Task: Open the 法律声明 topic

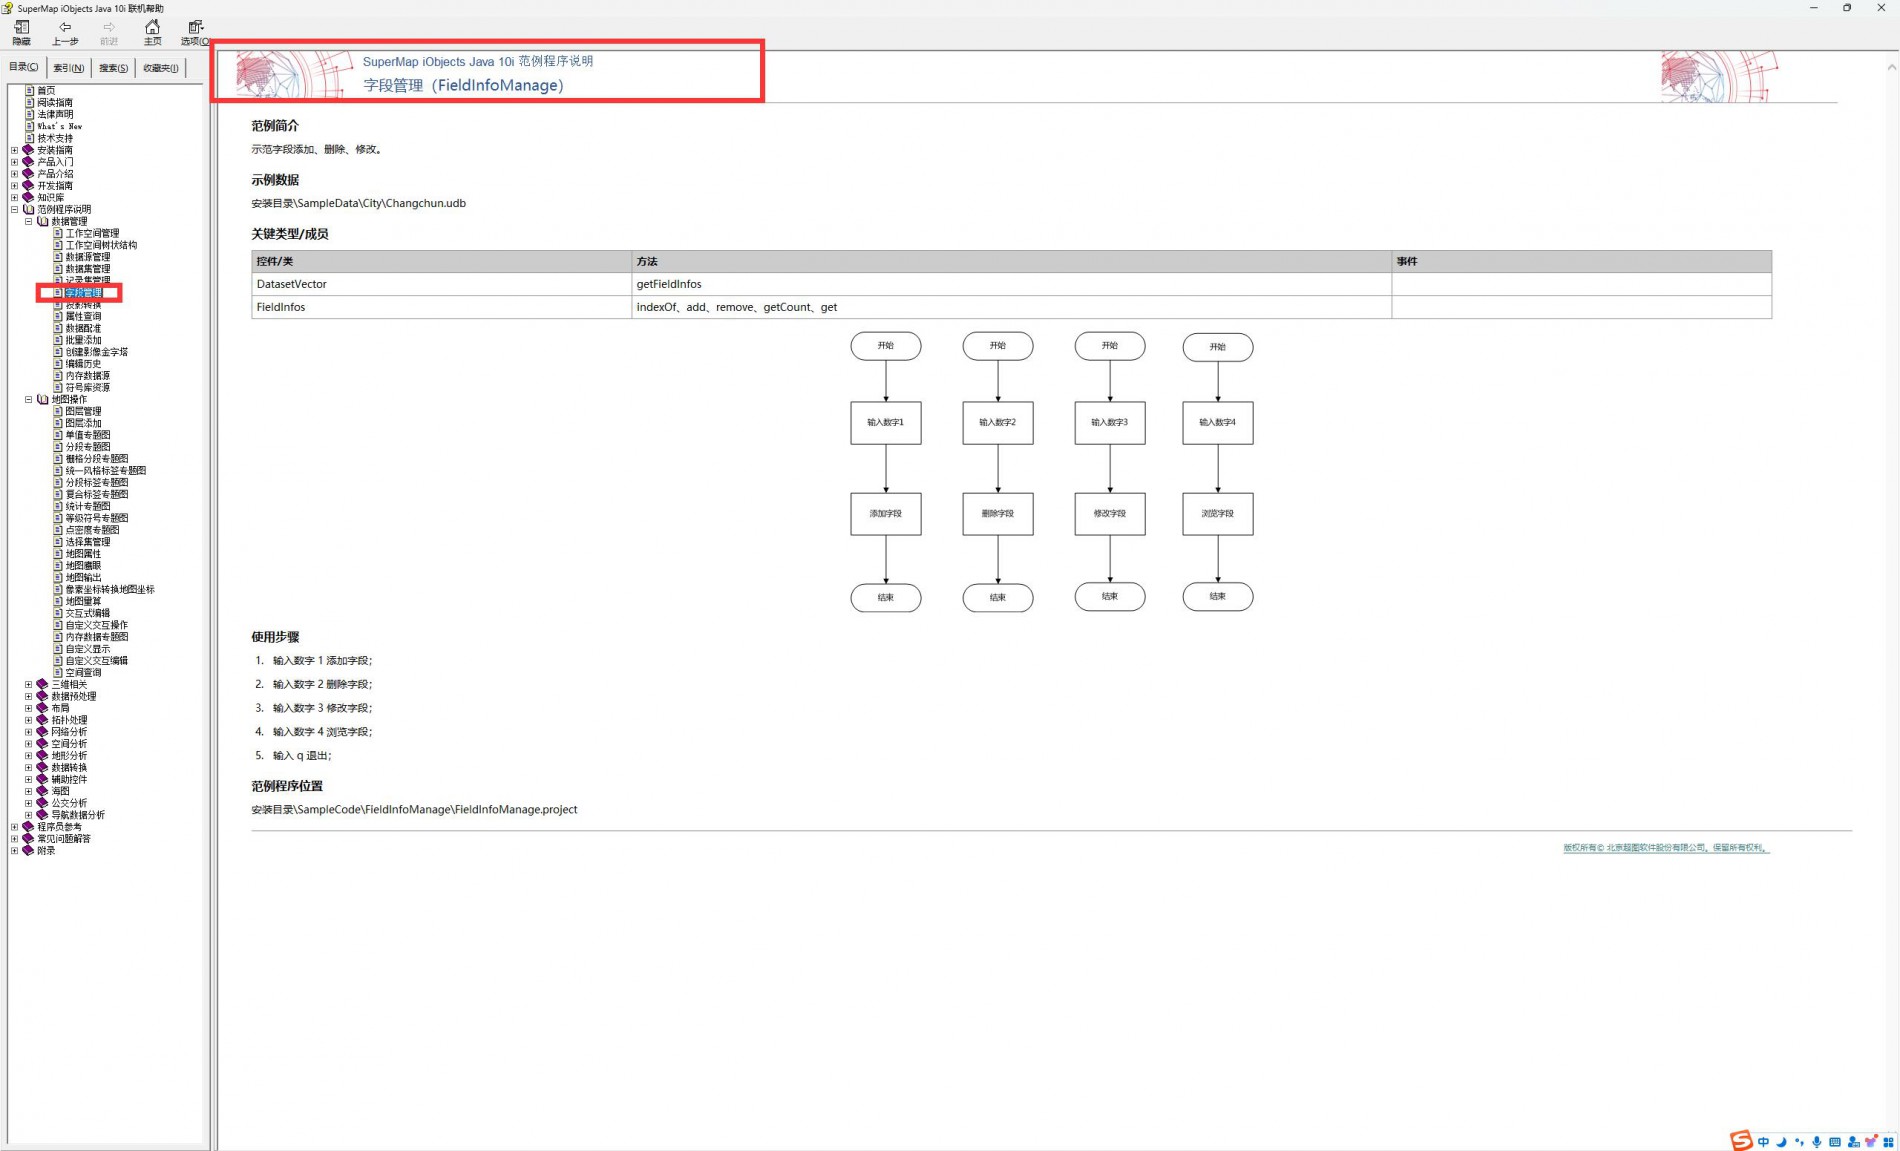Action: (x=55, y=114)
